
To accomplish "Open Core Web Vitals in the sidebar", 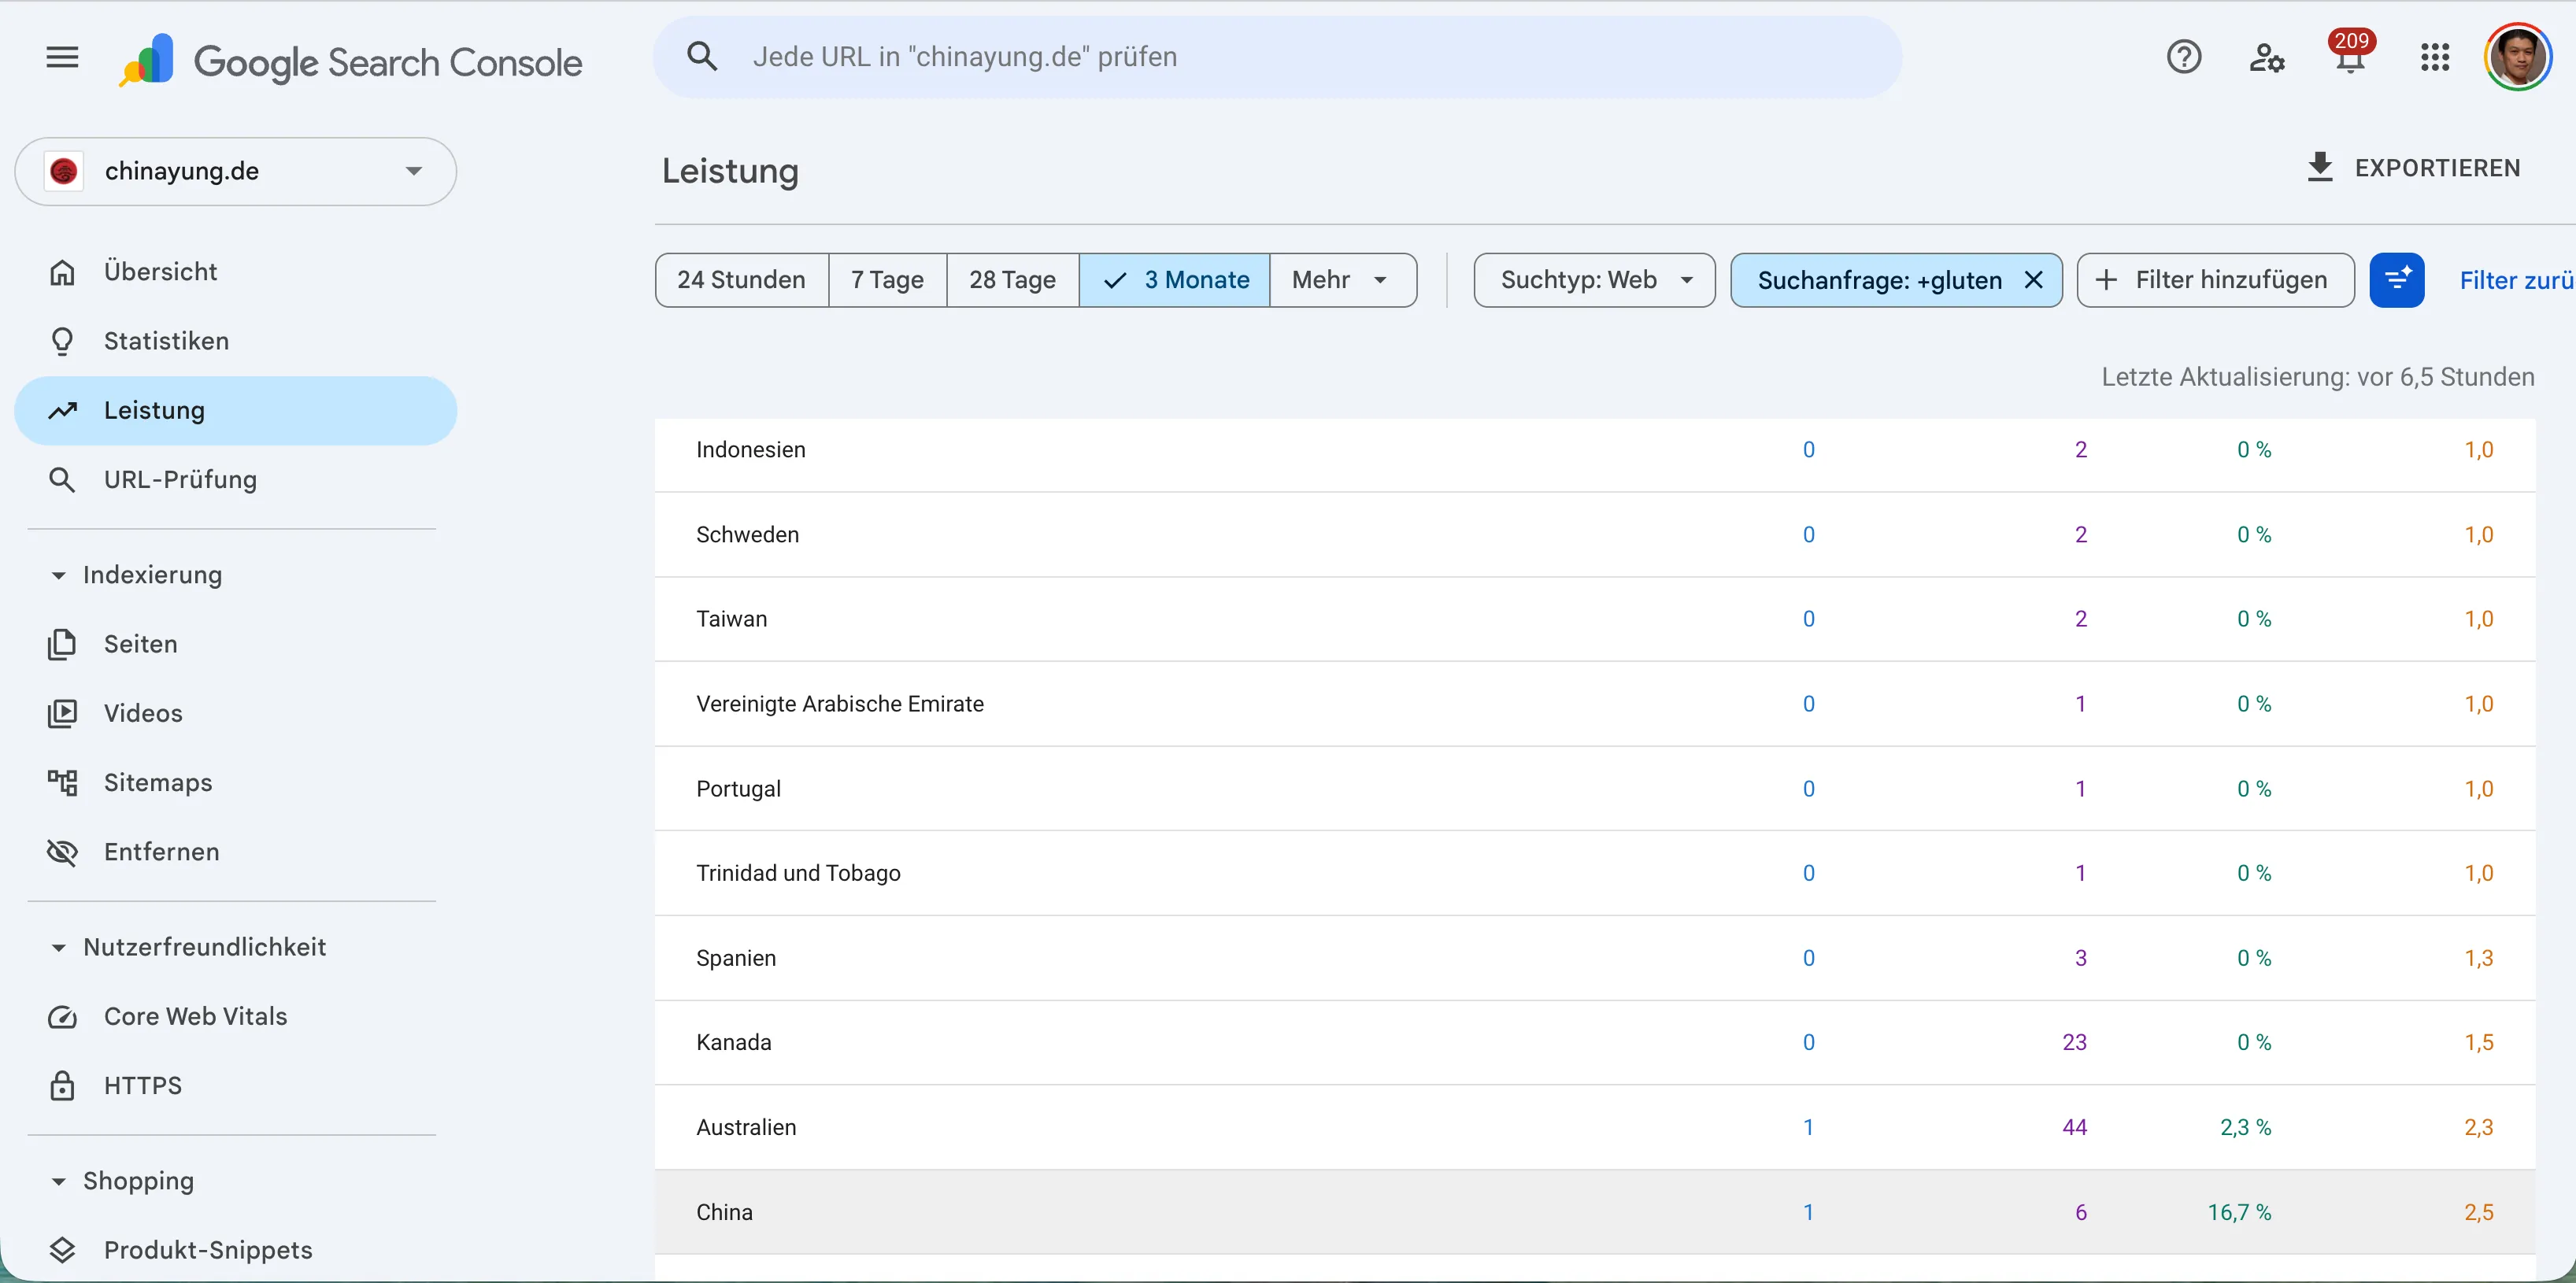I will tap(236, 1017).
